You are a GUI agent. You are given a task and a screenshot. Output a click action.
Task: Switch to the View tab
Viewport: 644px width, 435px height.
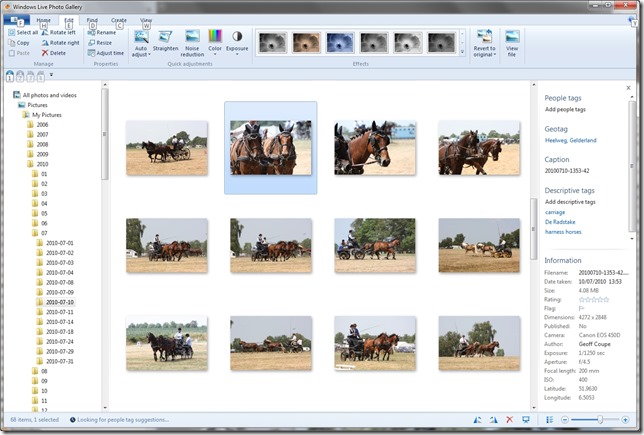pyautogui.click(x=146, y=20)
